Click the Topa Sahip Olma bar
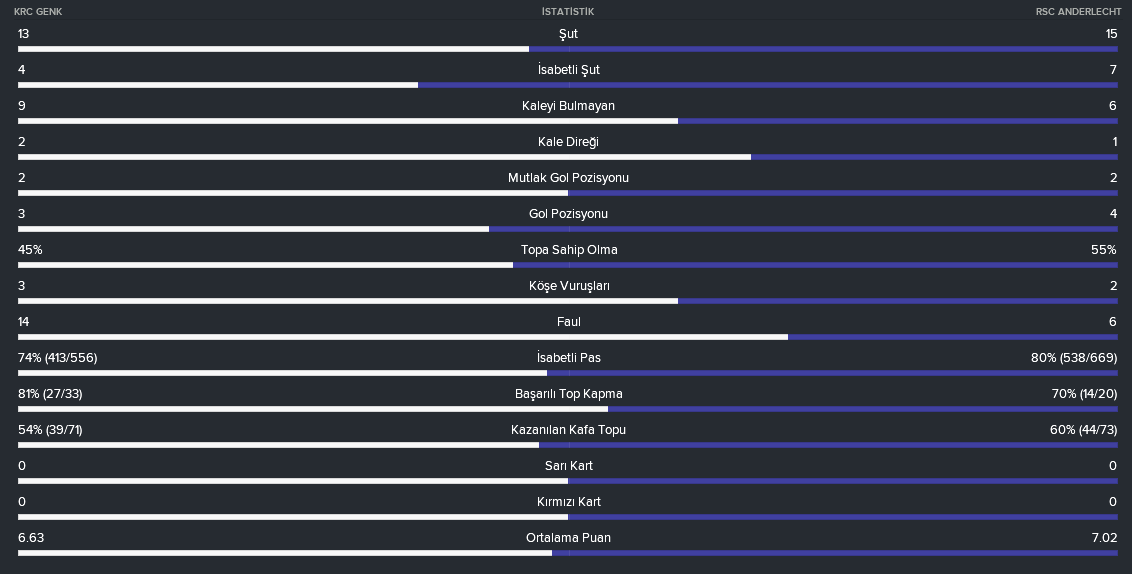The height and width of the screenshot is (574, 1132). 568,265
